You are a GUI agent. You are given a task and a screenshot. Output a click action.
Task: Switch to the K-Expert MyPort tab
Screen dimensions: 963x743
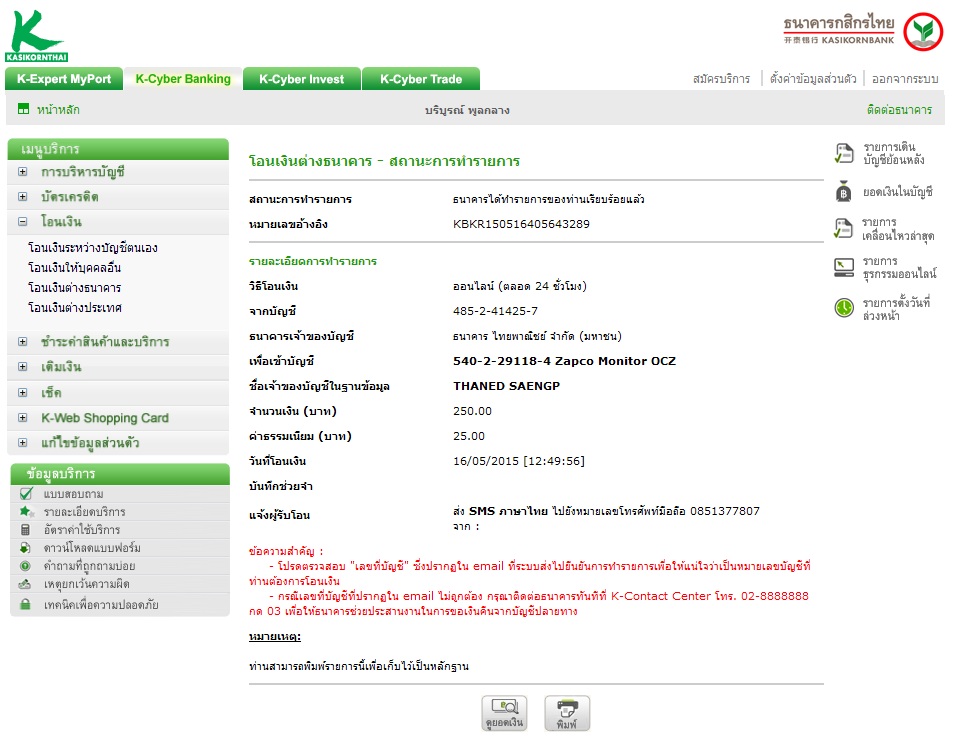pos(64,79)
